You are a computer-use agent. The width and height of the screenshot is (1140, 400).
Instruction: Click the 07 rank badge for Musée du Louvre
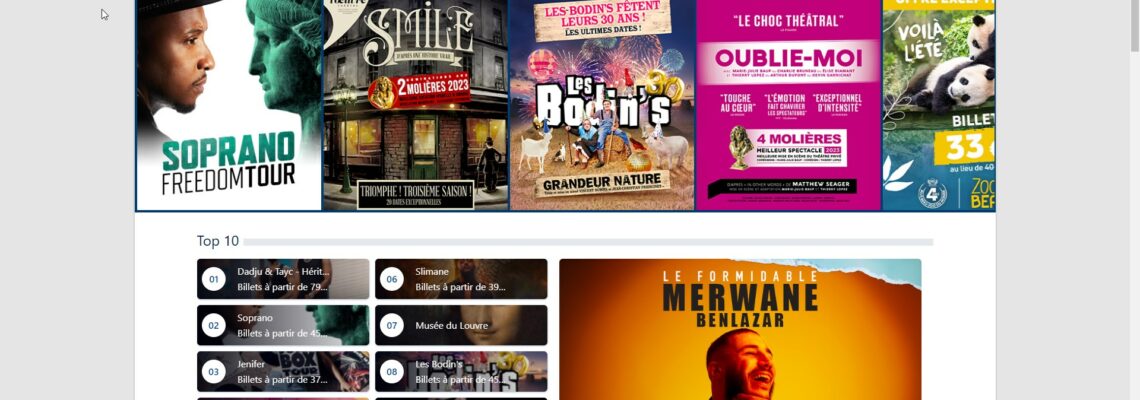[x=392, y=325]
